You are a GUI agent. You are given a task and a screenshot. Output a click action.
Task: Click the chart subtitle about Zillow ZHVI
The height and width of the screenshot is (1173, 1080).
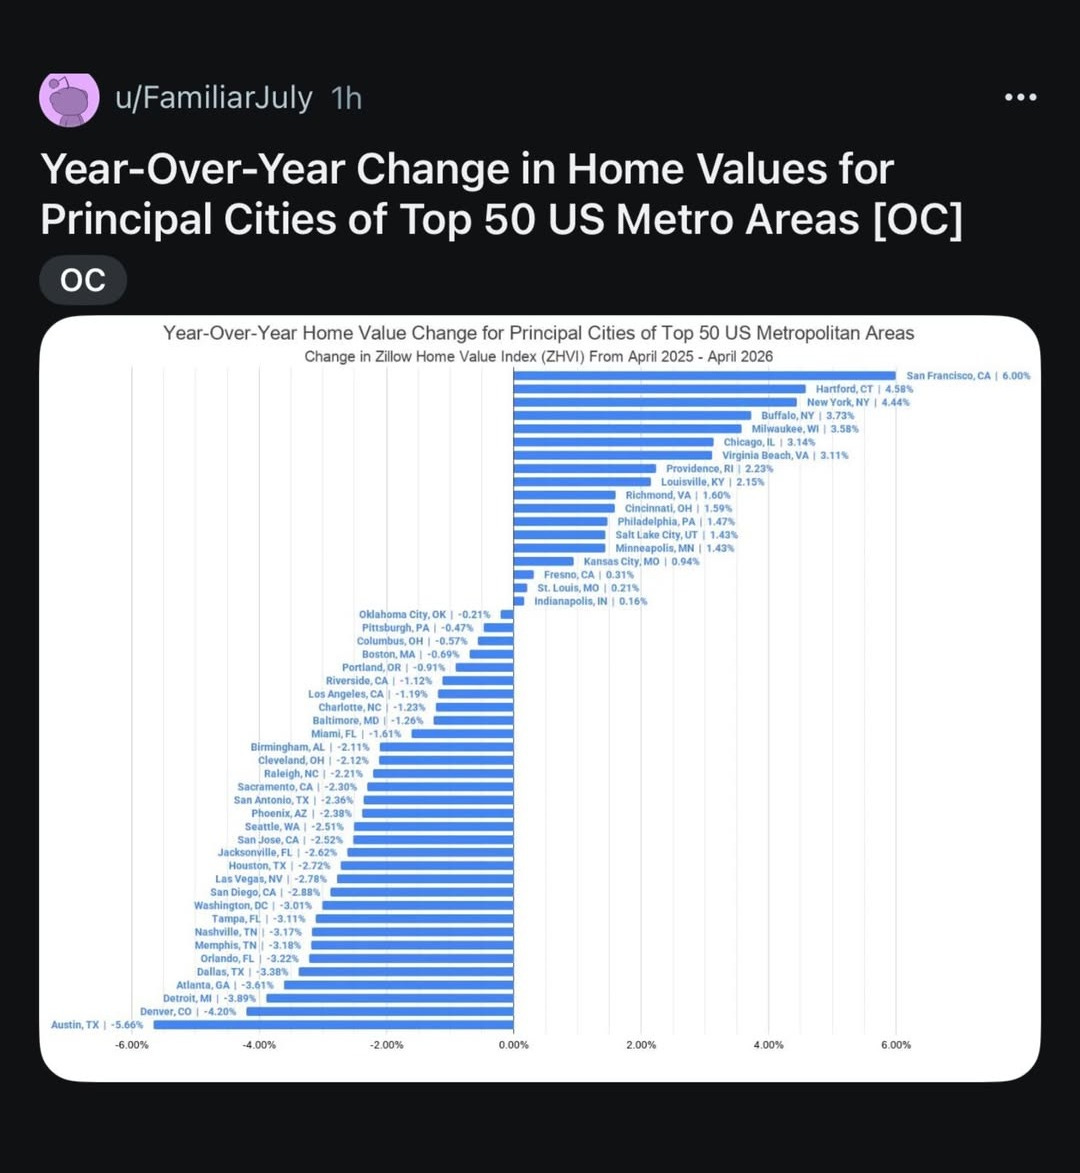(539, 356)
